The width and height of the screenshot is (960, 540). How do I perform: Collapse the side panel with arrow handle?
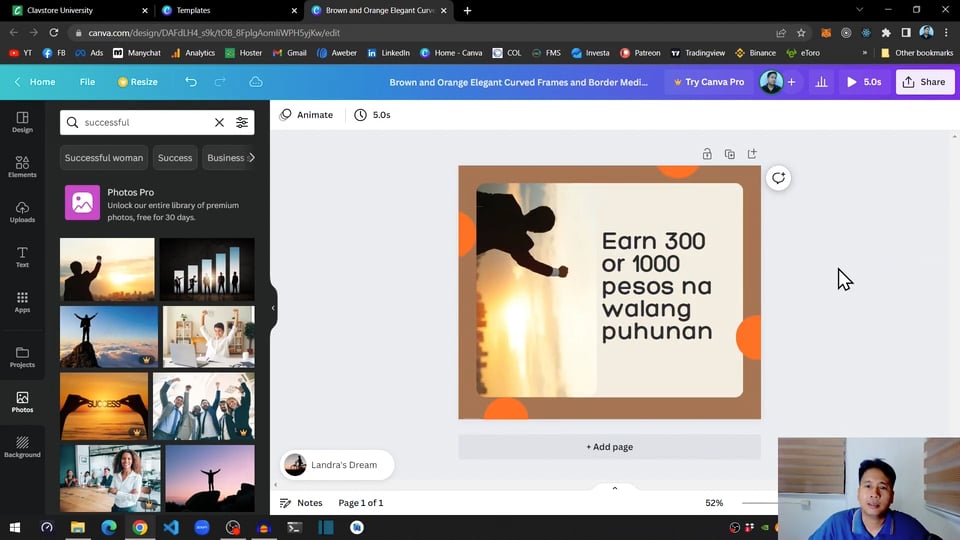(273, 308)
